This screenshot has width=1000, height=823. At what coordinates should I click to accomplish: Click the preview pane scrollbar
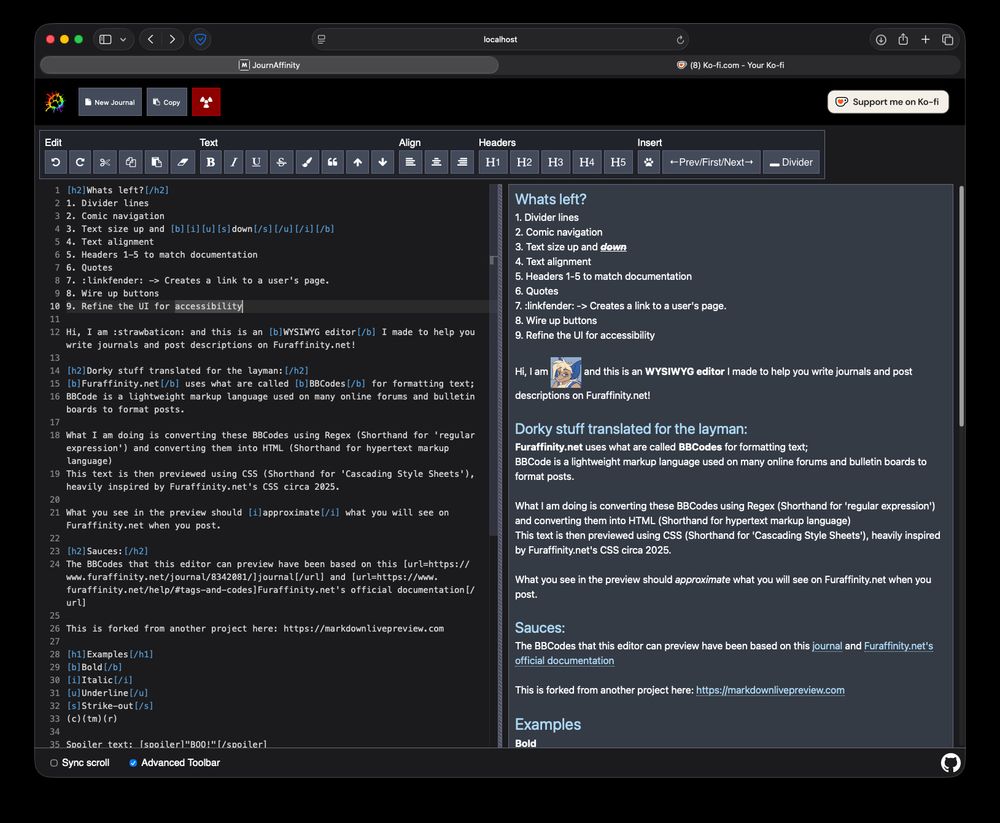point(961,306)
